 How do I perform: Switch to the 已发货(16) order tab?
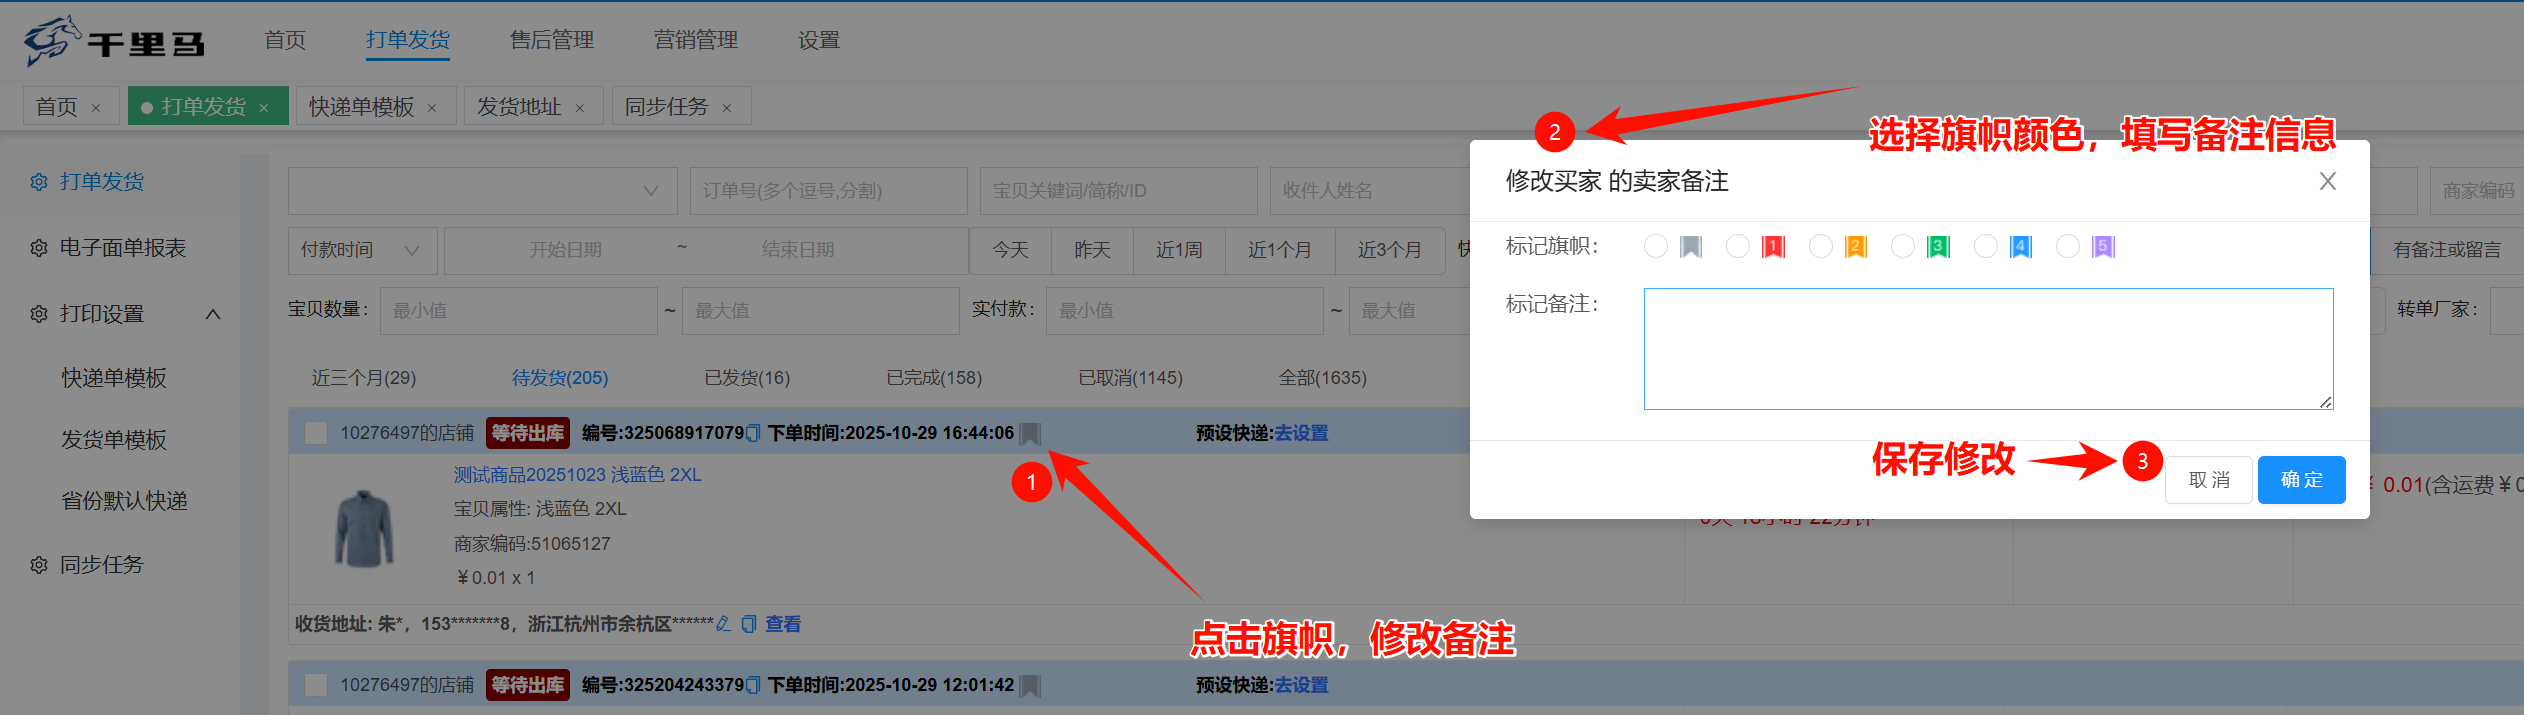747,378
